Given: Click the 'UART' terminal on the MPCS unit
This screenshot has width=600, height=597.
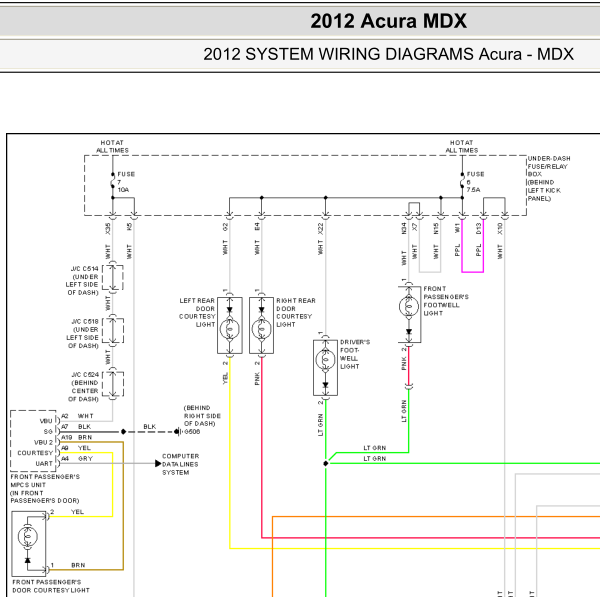Looking at the screenshot, I should coord(44,464).
